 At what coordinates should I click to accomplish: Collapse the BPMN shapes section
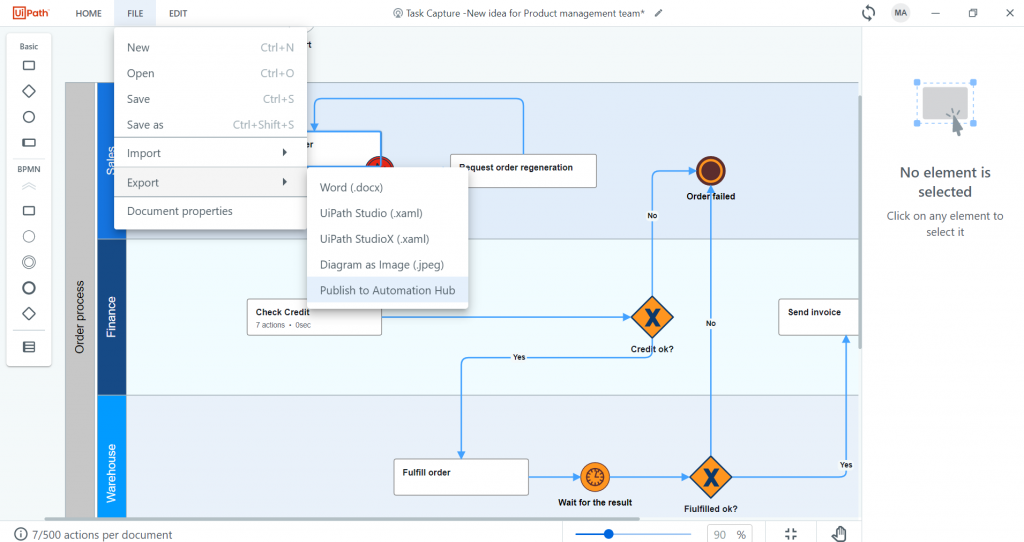(x=29, y=187)
